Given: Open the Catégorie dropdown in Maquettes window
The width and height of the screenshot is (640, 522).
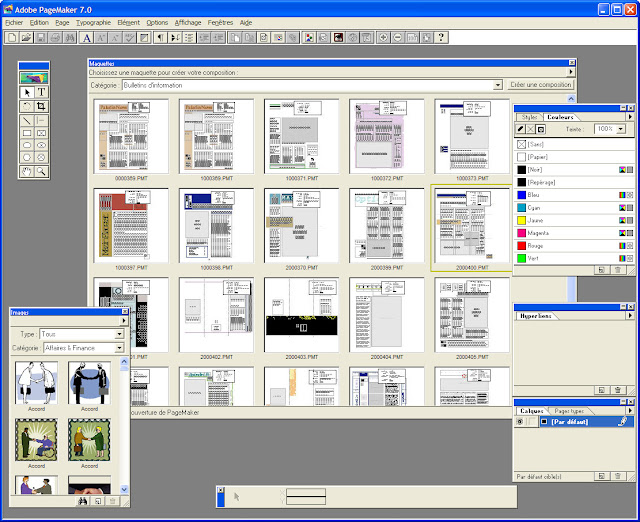Looking at the screenshot, I should coord(498,85).
